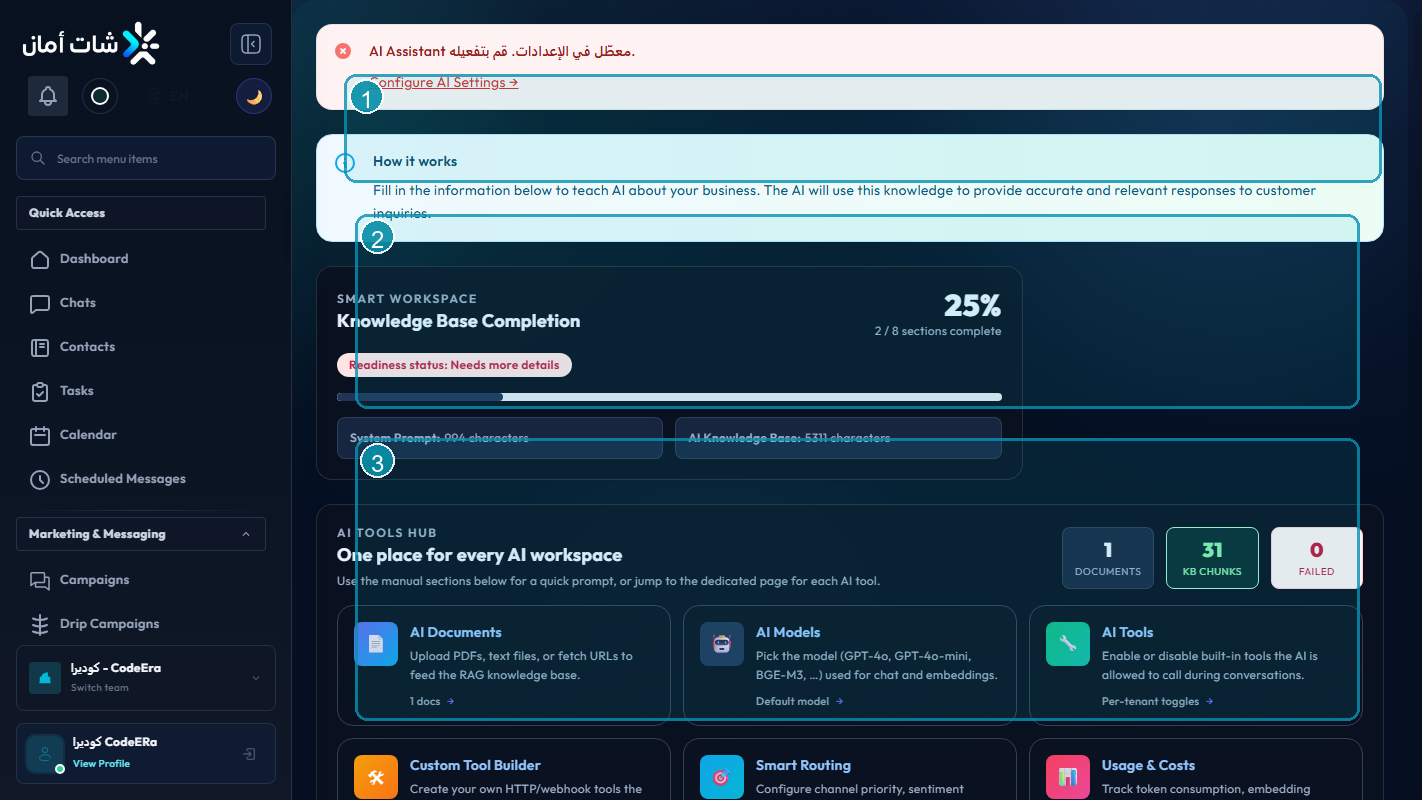Click the Configure AI Settings link

coord(444,83)
